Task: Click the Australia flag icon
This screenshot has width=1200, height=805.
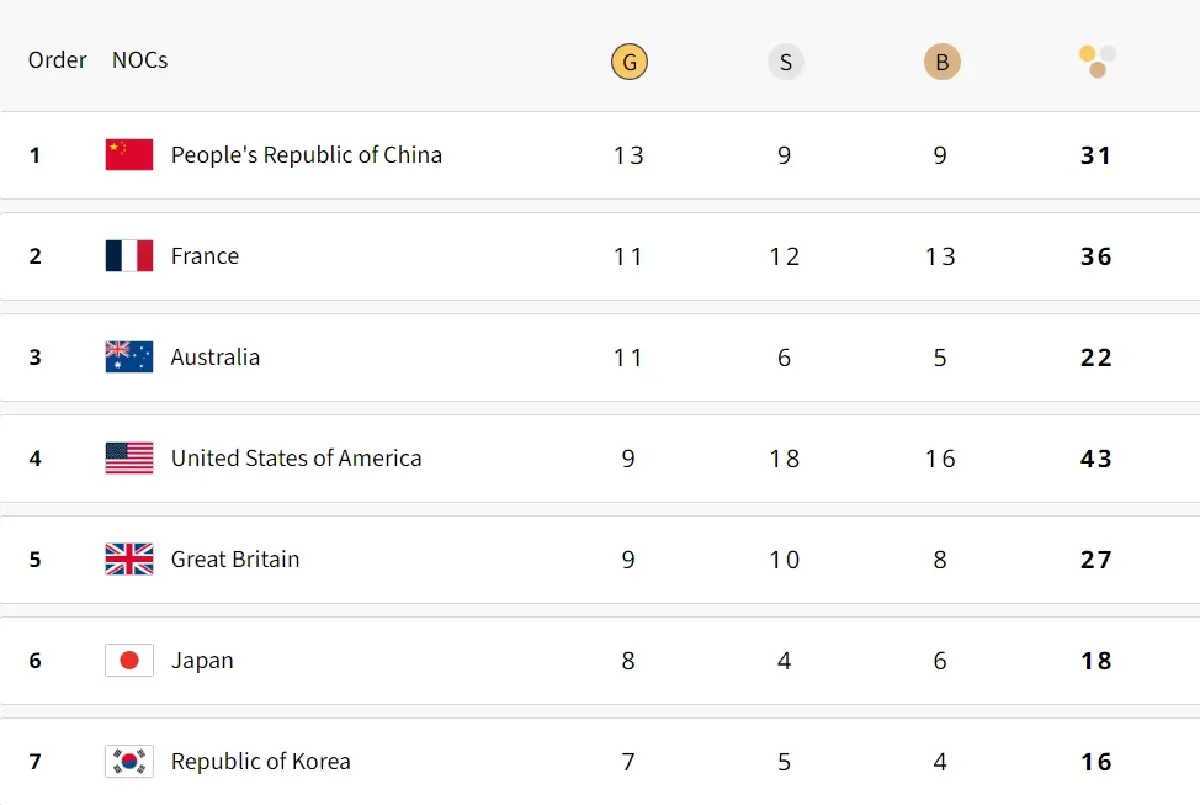Action: pyautogui.click(x=129, y=357)
